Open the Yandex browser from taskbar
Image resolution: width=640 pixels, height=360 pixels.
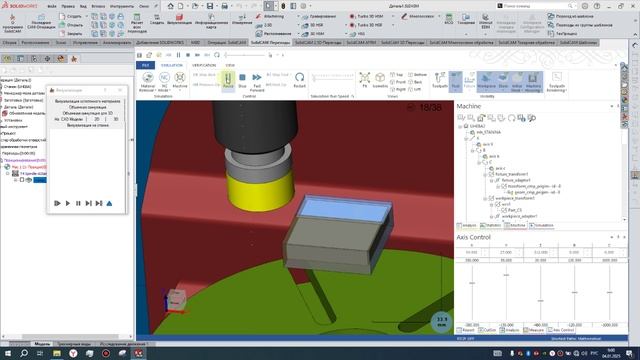pyautogui.click(x=73, y=353)
